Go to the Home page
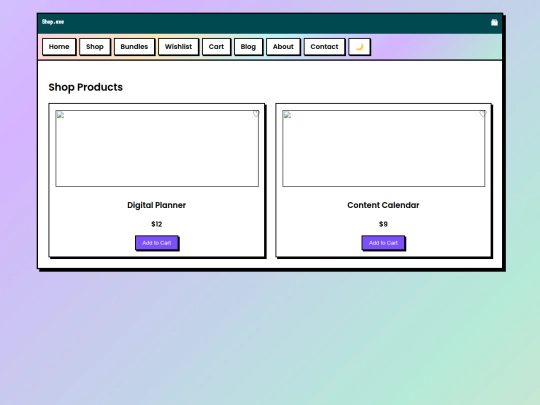This screenshot has height=405, width=540. point(59,47)
